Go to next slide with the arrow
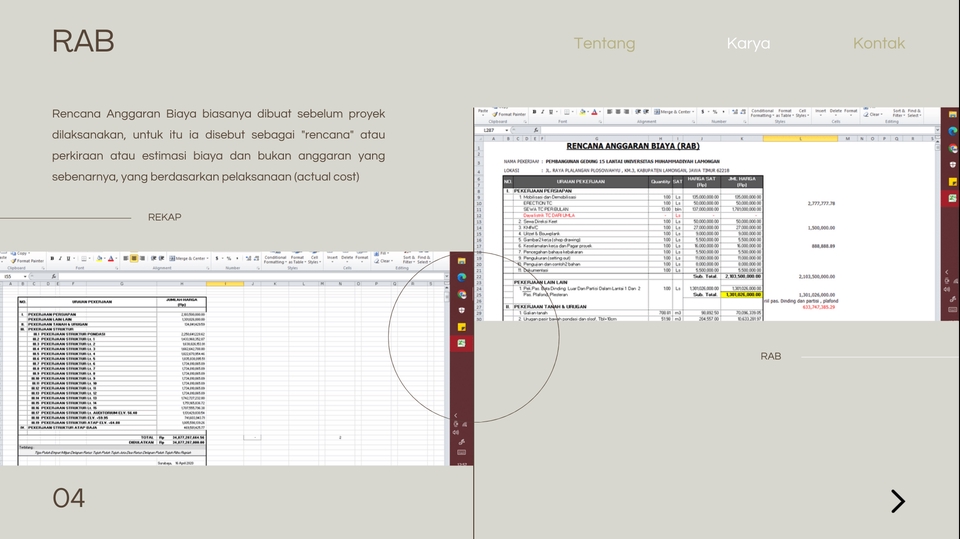 click(x=897, y=501)
